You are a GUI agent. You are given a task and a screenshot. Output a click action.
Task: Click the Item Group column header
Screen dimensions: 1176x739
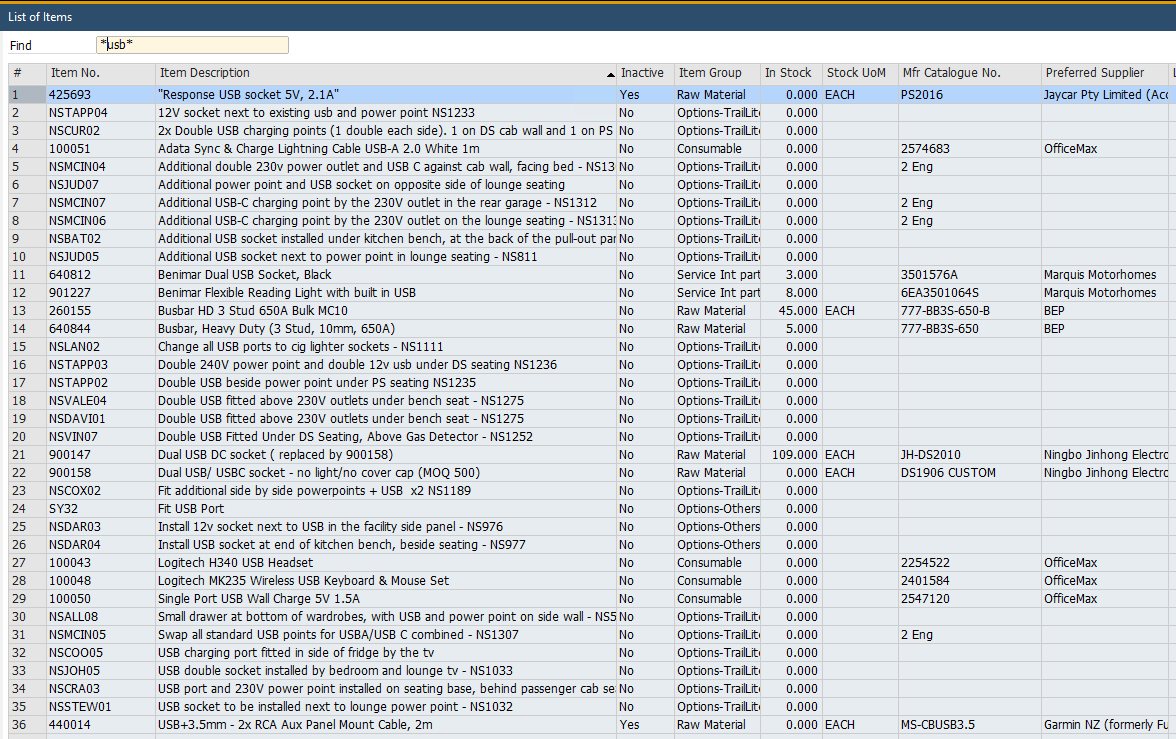[x=710, y=73]
